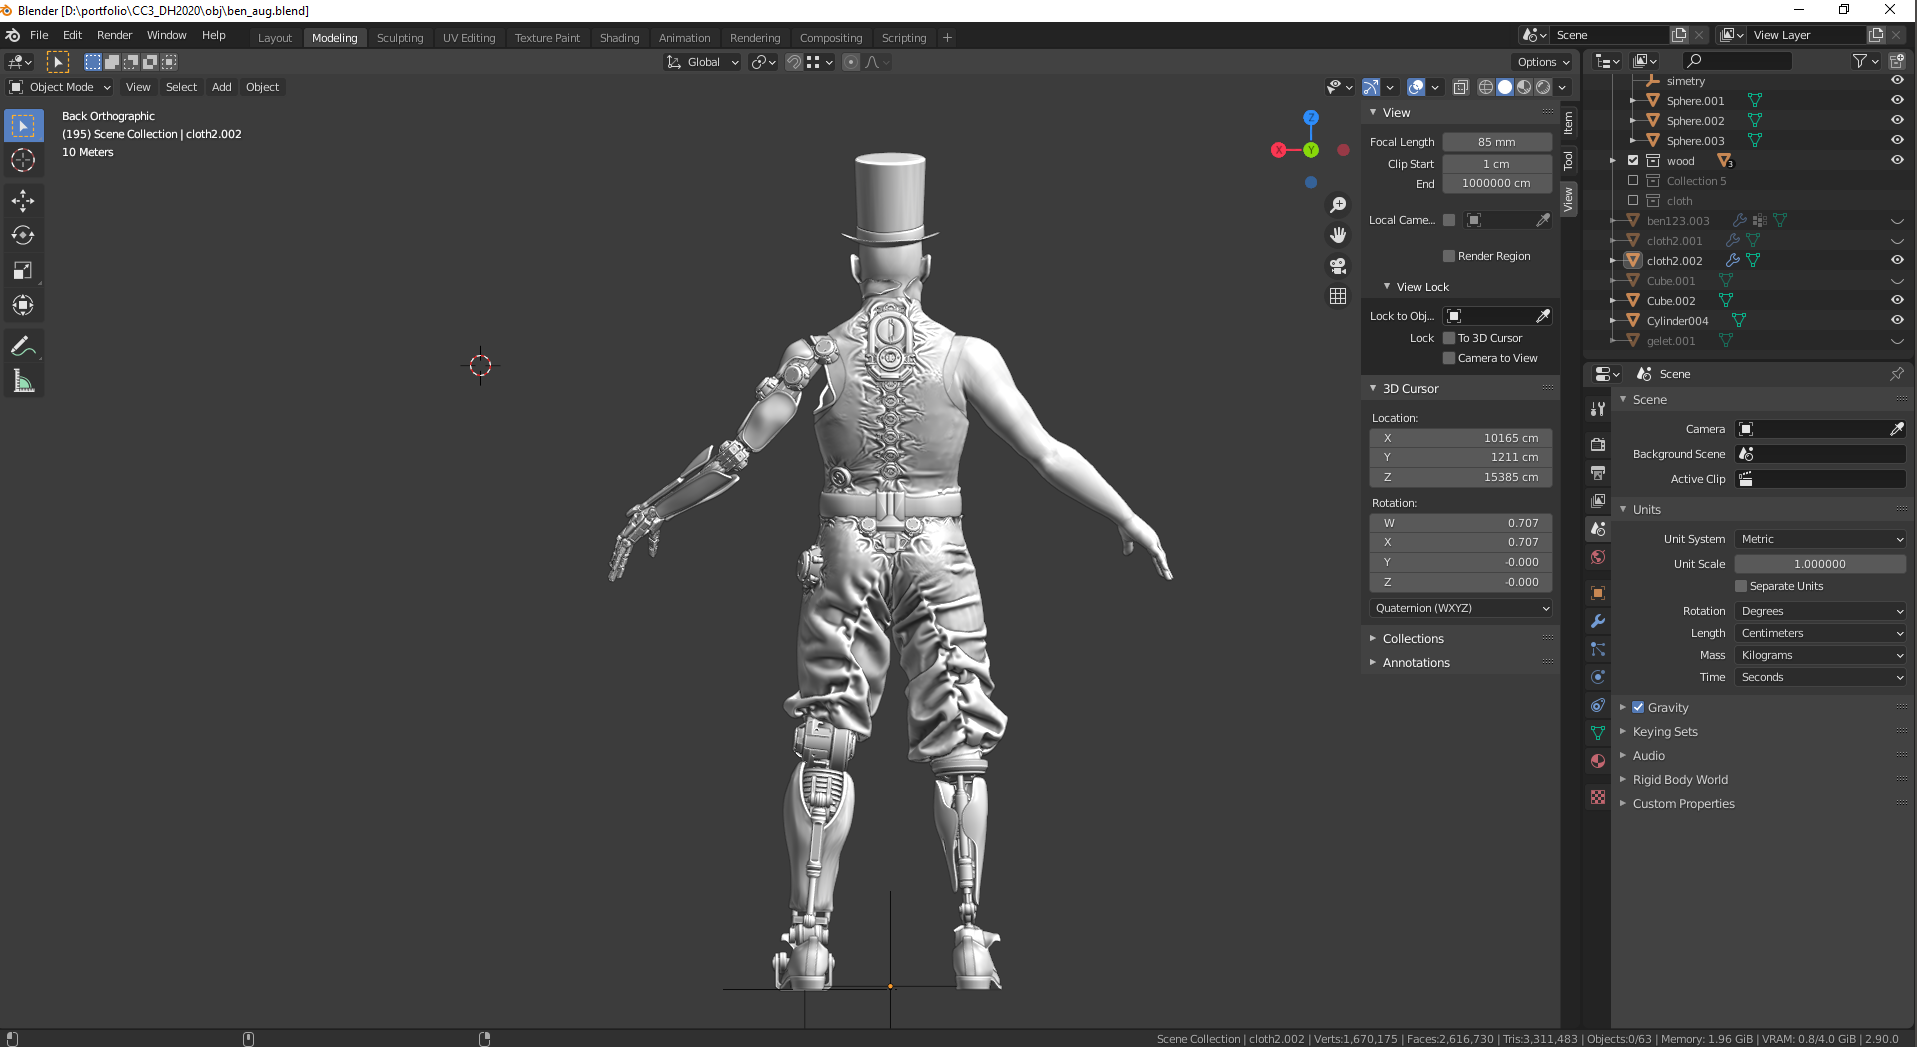Toggle X-ray view in viewport header

click(x=1460, y=88)
